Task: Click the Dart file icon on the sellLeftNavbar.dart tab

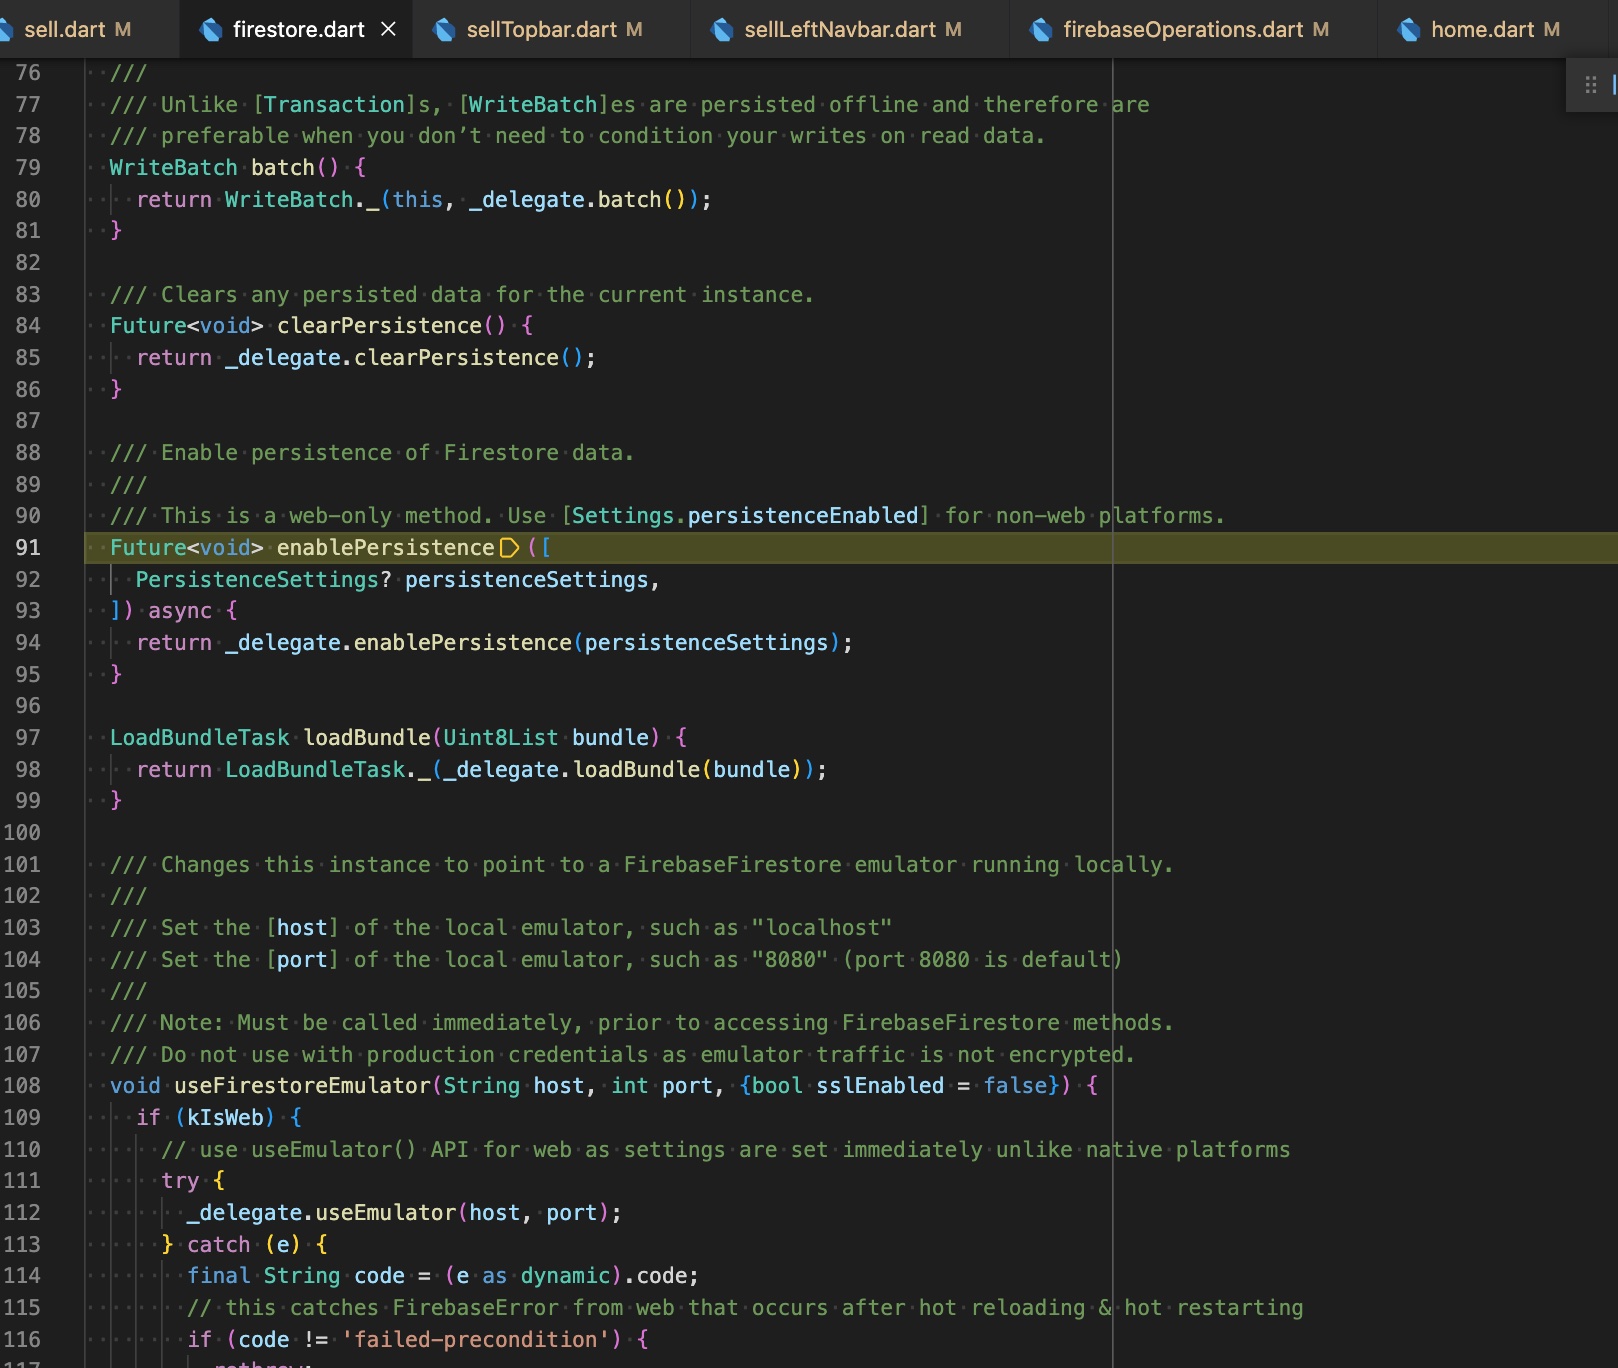Action: tap(722, 30)
